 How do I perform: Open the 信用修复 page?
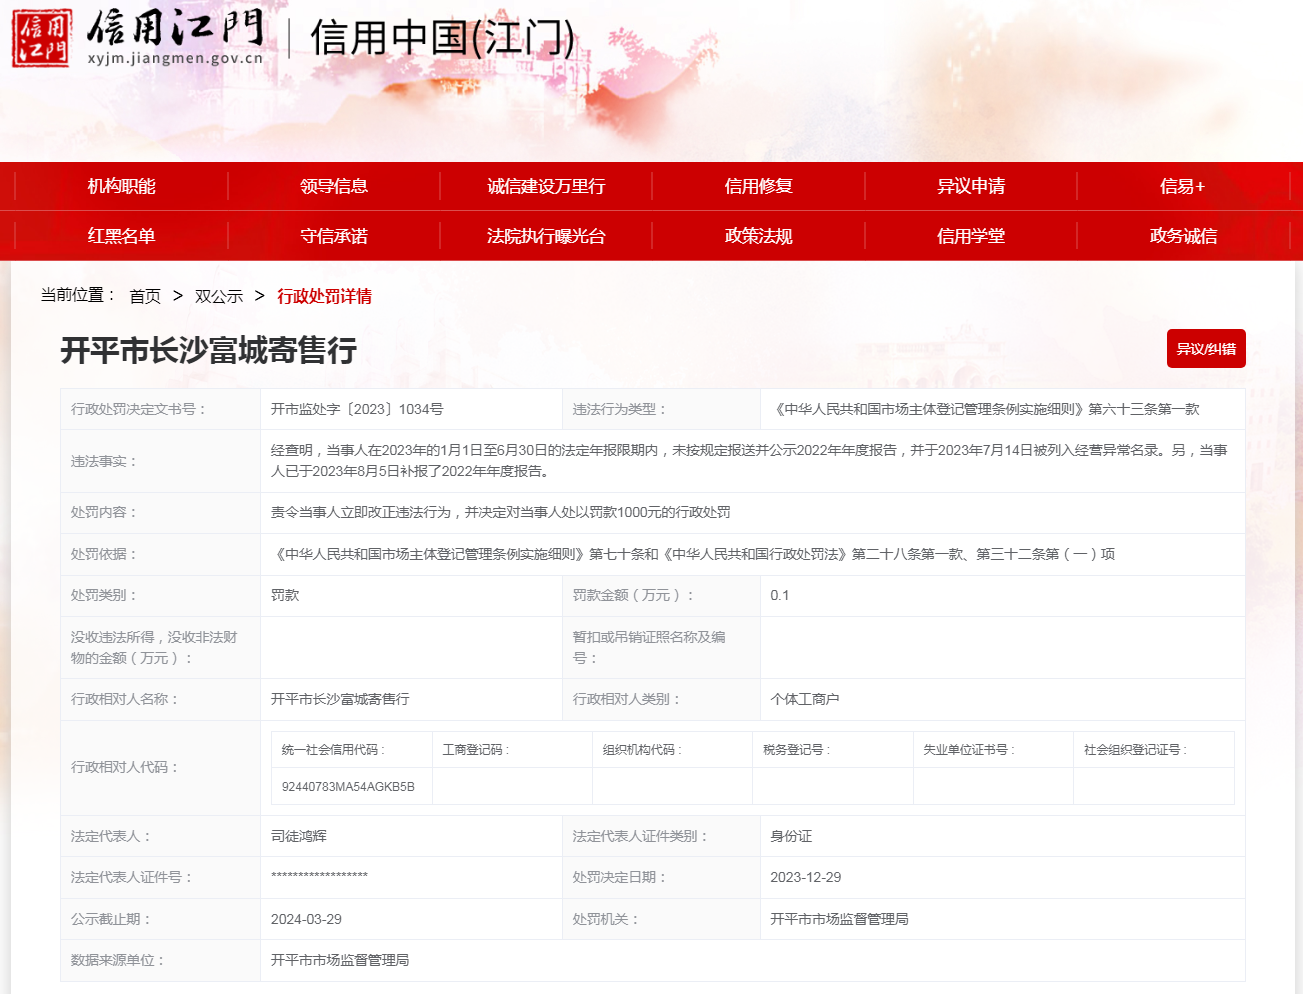pyautogui.click(x=758, y=186)
